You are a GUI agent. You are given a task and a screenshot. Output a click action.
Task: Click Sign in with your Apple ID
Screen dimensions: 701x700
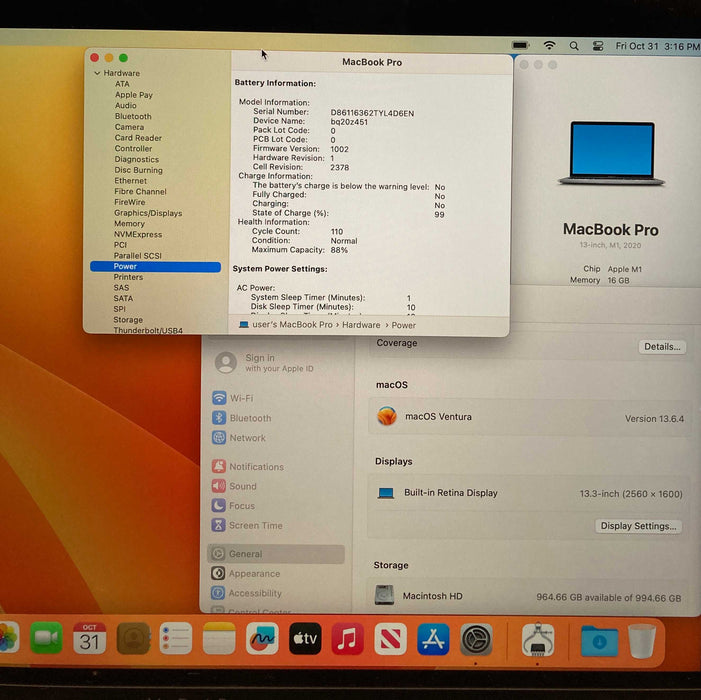[265, 363]
